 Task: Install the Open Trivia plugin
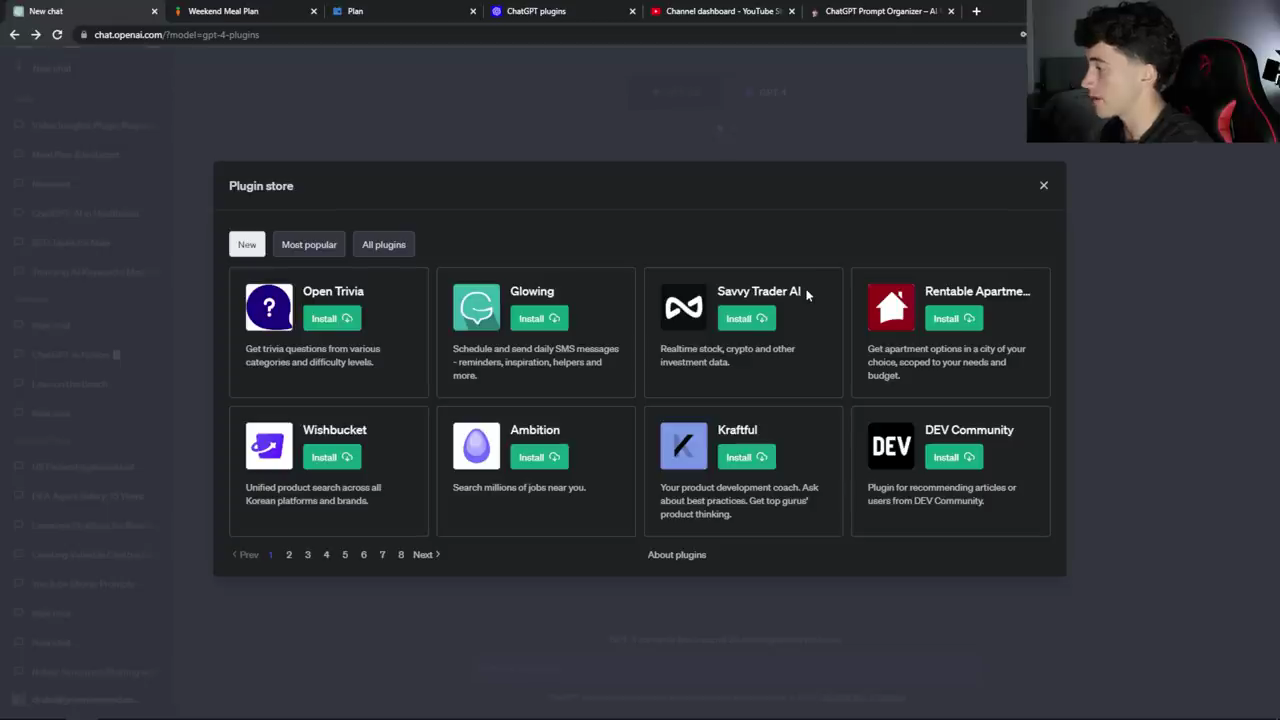(332, 318)
